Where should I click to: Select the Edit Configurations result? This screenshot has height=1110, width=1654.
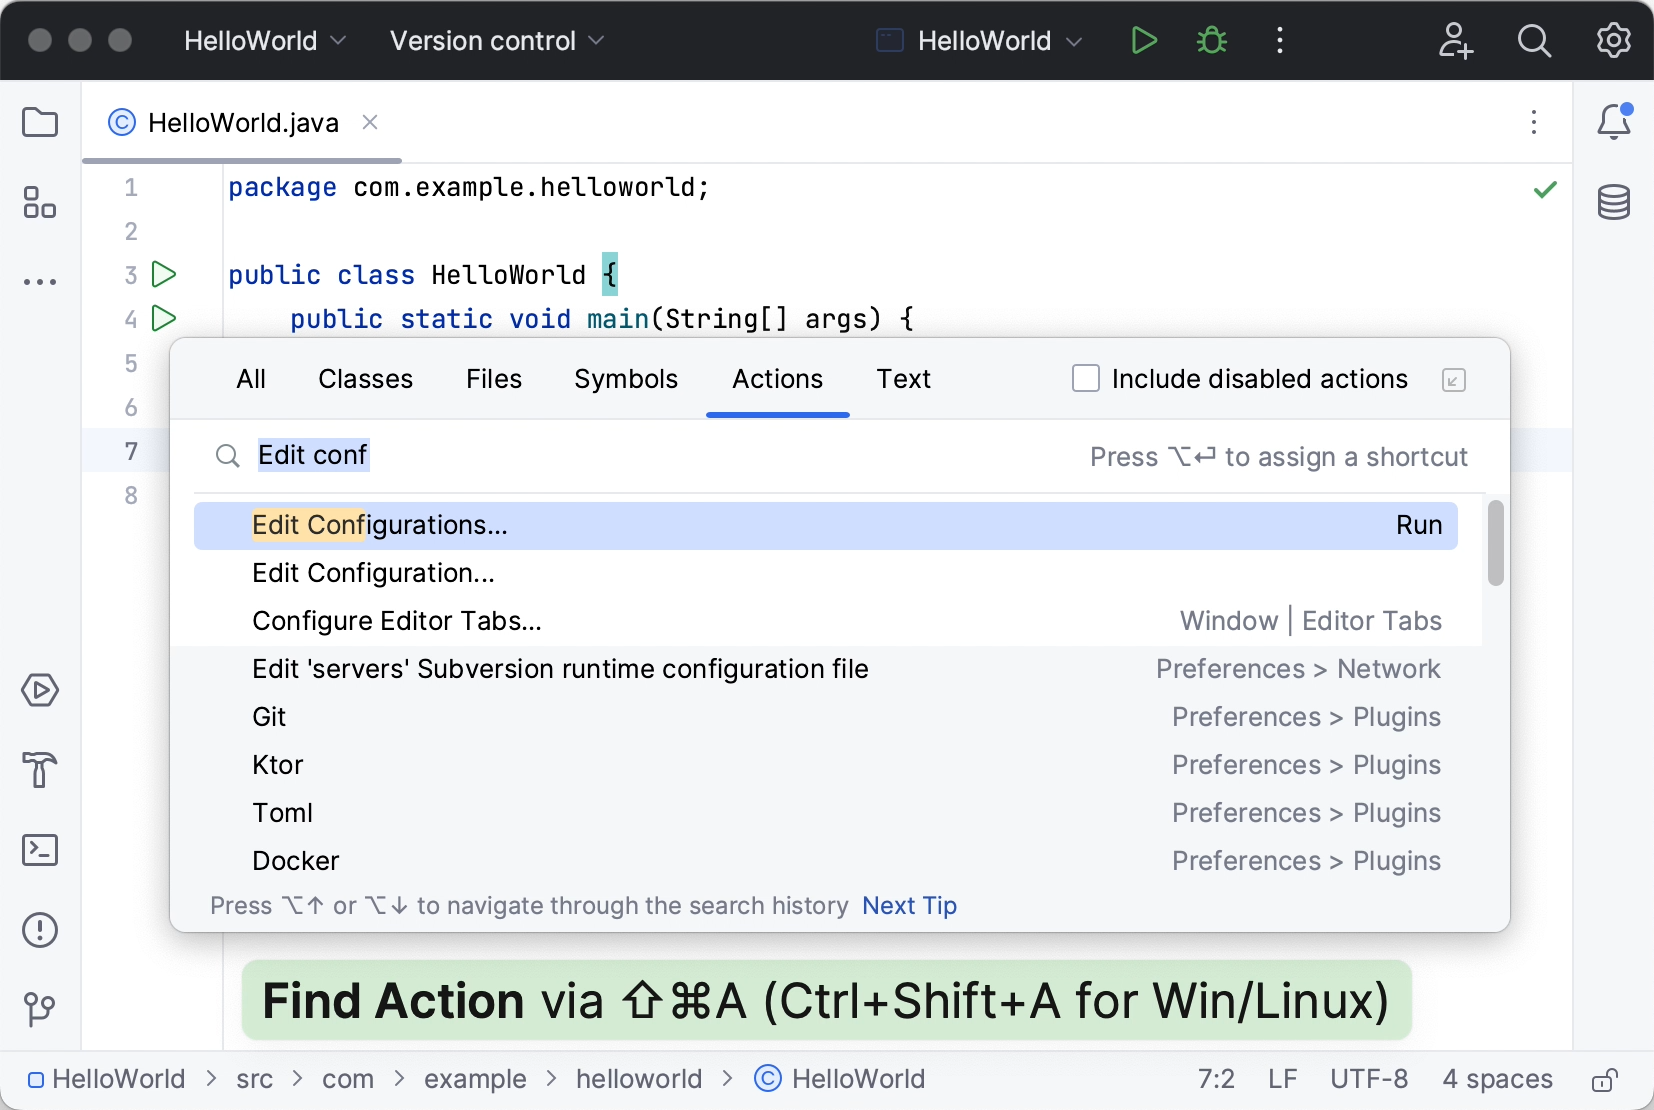point(380,524)
